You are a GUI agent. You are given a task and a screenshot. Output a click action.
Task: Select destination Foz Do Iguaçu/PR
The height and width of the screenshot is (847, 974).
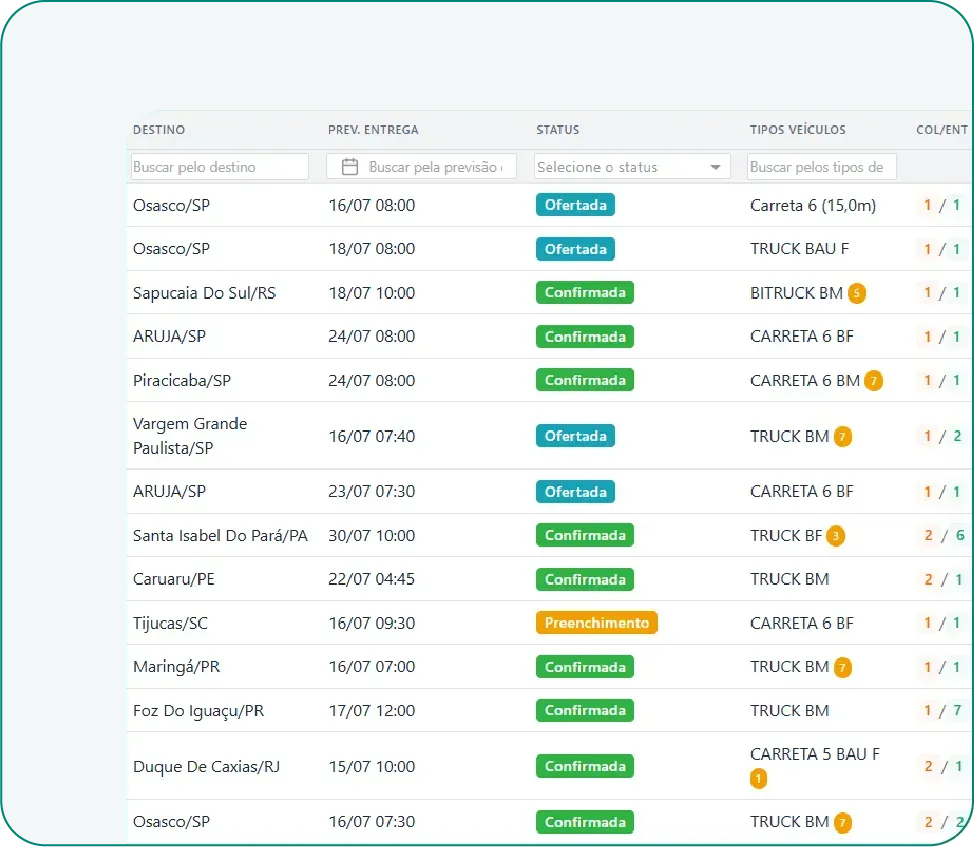[x=198, y=711]
